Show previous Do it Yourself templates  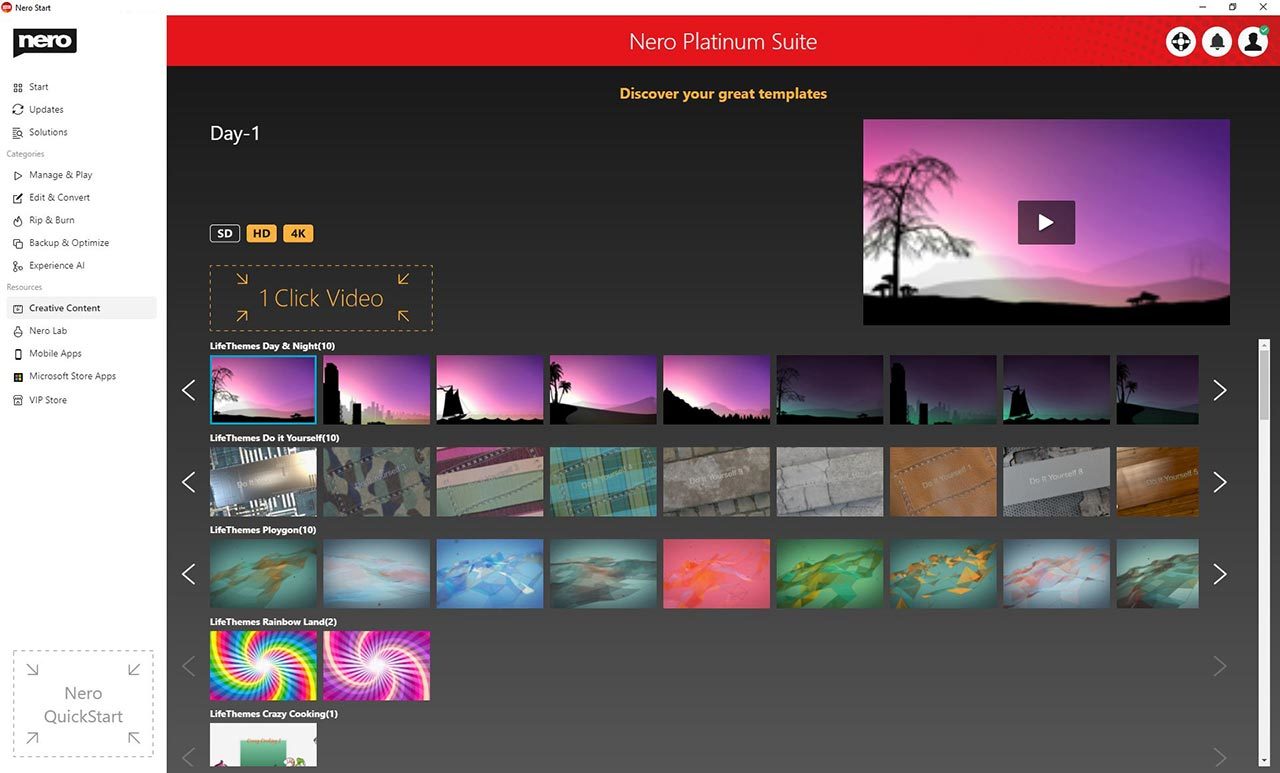click(x=189, y=482)
